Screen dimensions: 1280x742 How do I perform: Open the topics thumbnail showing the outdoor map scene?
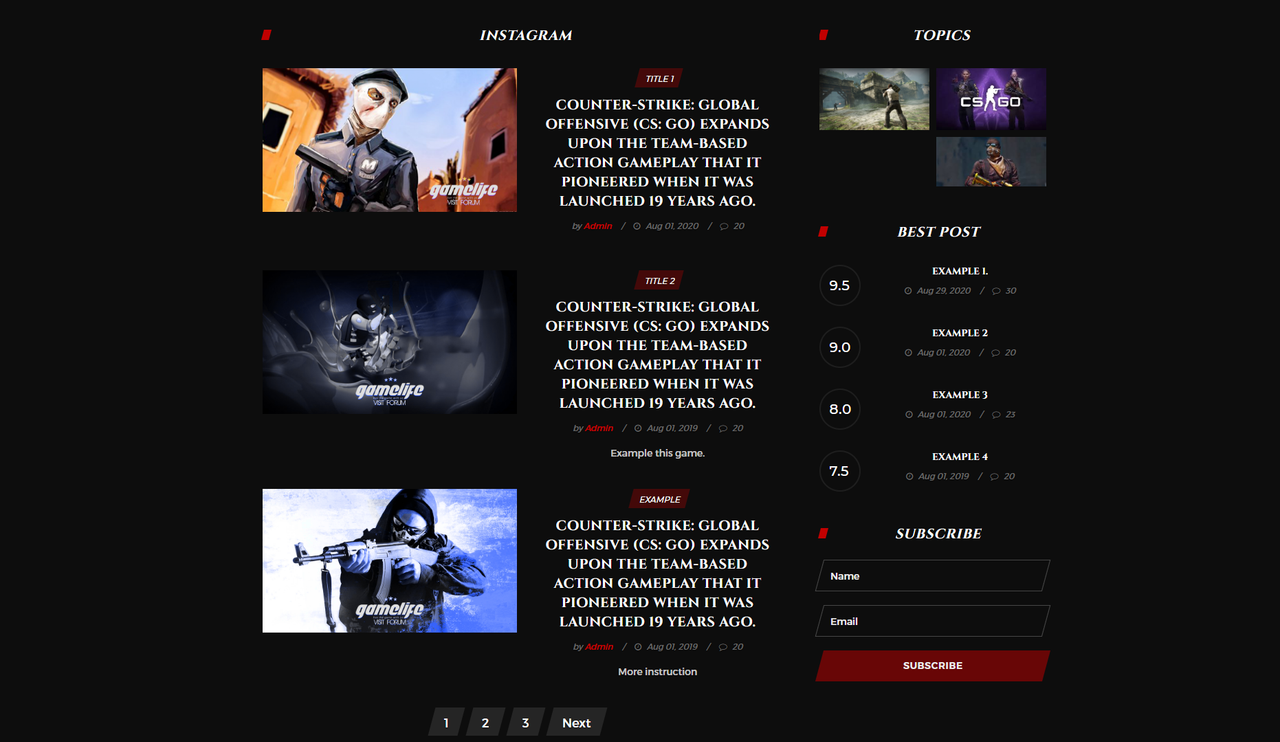[x=874, y=99]
